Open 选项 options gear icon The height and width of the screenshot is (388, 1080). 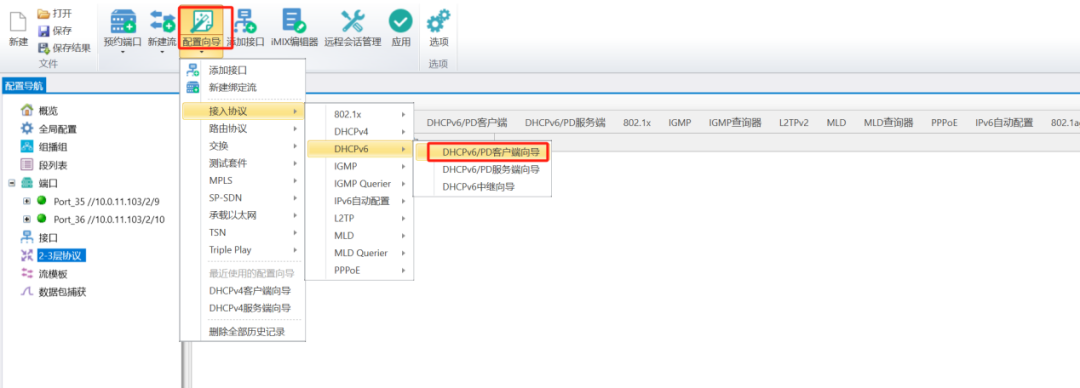pyautogui.click(x=438, y=21)
